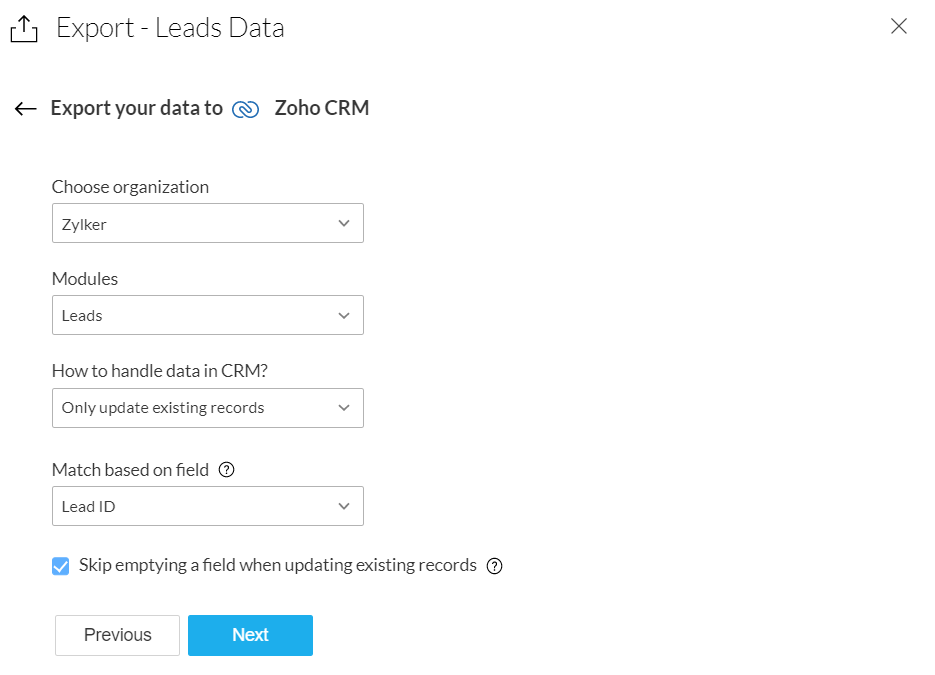The image size is (935, 675).
Task: Expand the 'How to handle data in CRM' dropdown
Action: [190, 408]
